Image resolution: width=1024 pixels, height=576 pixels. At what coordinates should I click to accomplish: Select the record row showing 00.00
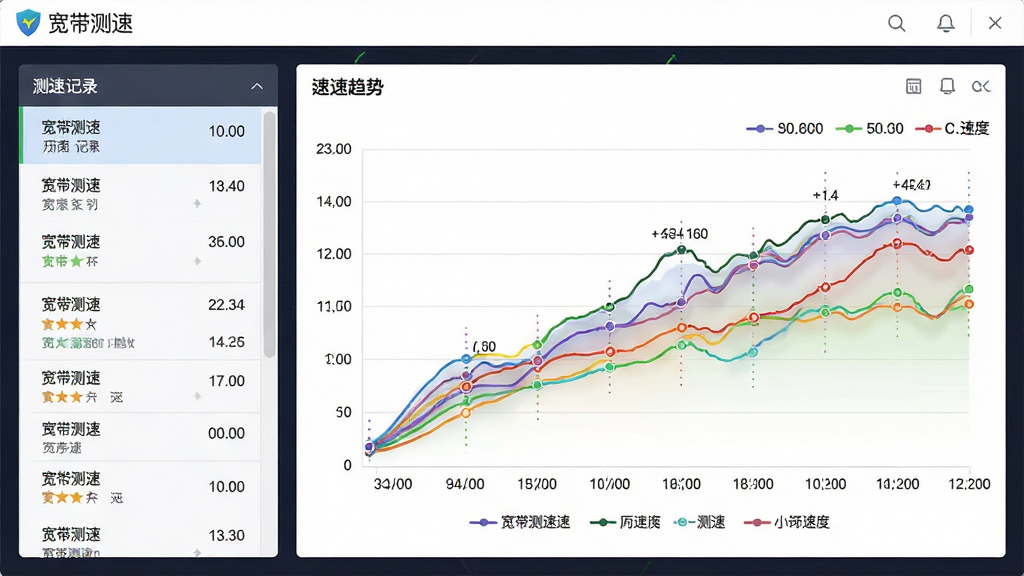[x=140, y=437]
